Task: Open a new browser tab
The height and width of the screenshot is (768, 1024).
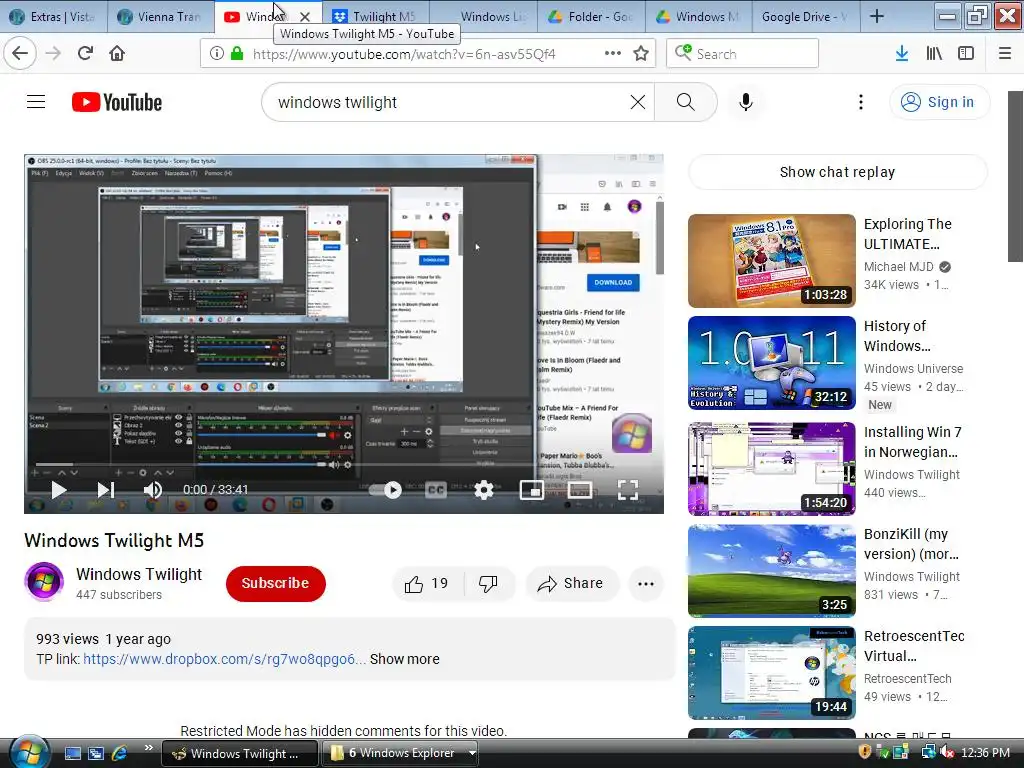Action: (x=877, y=16)
